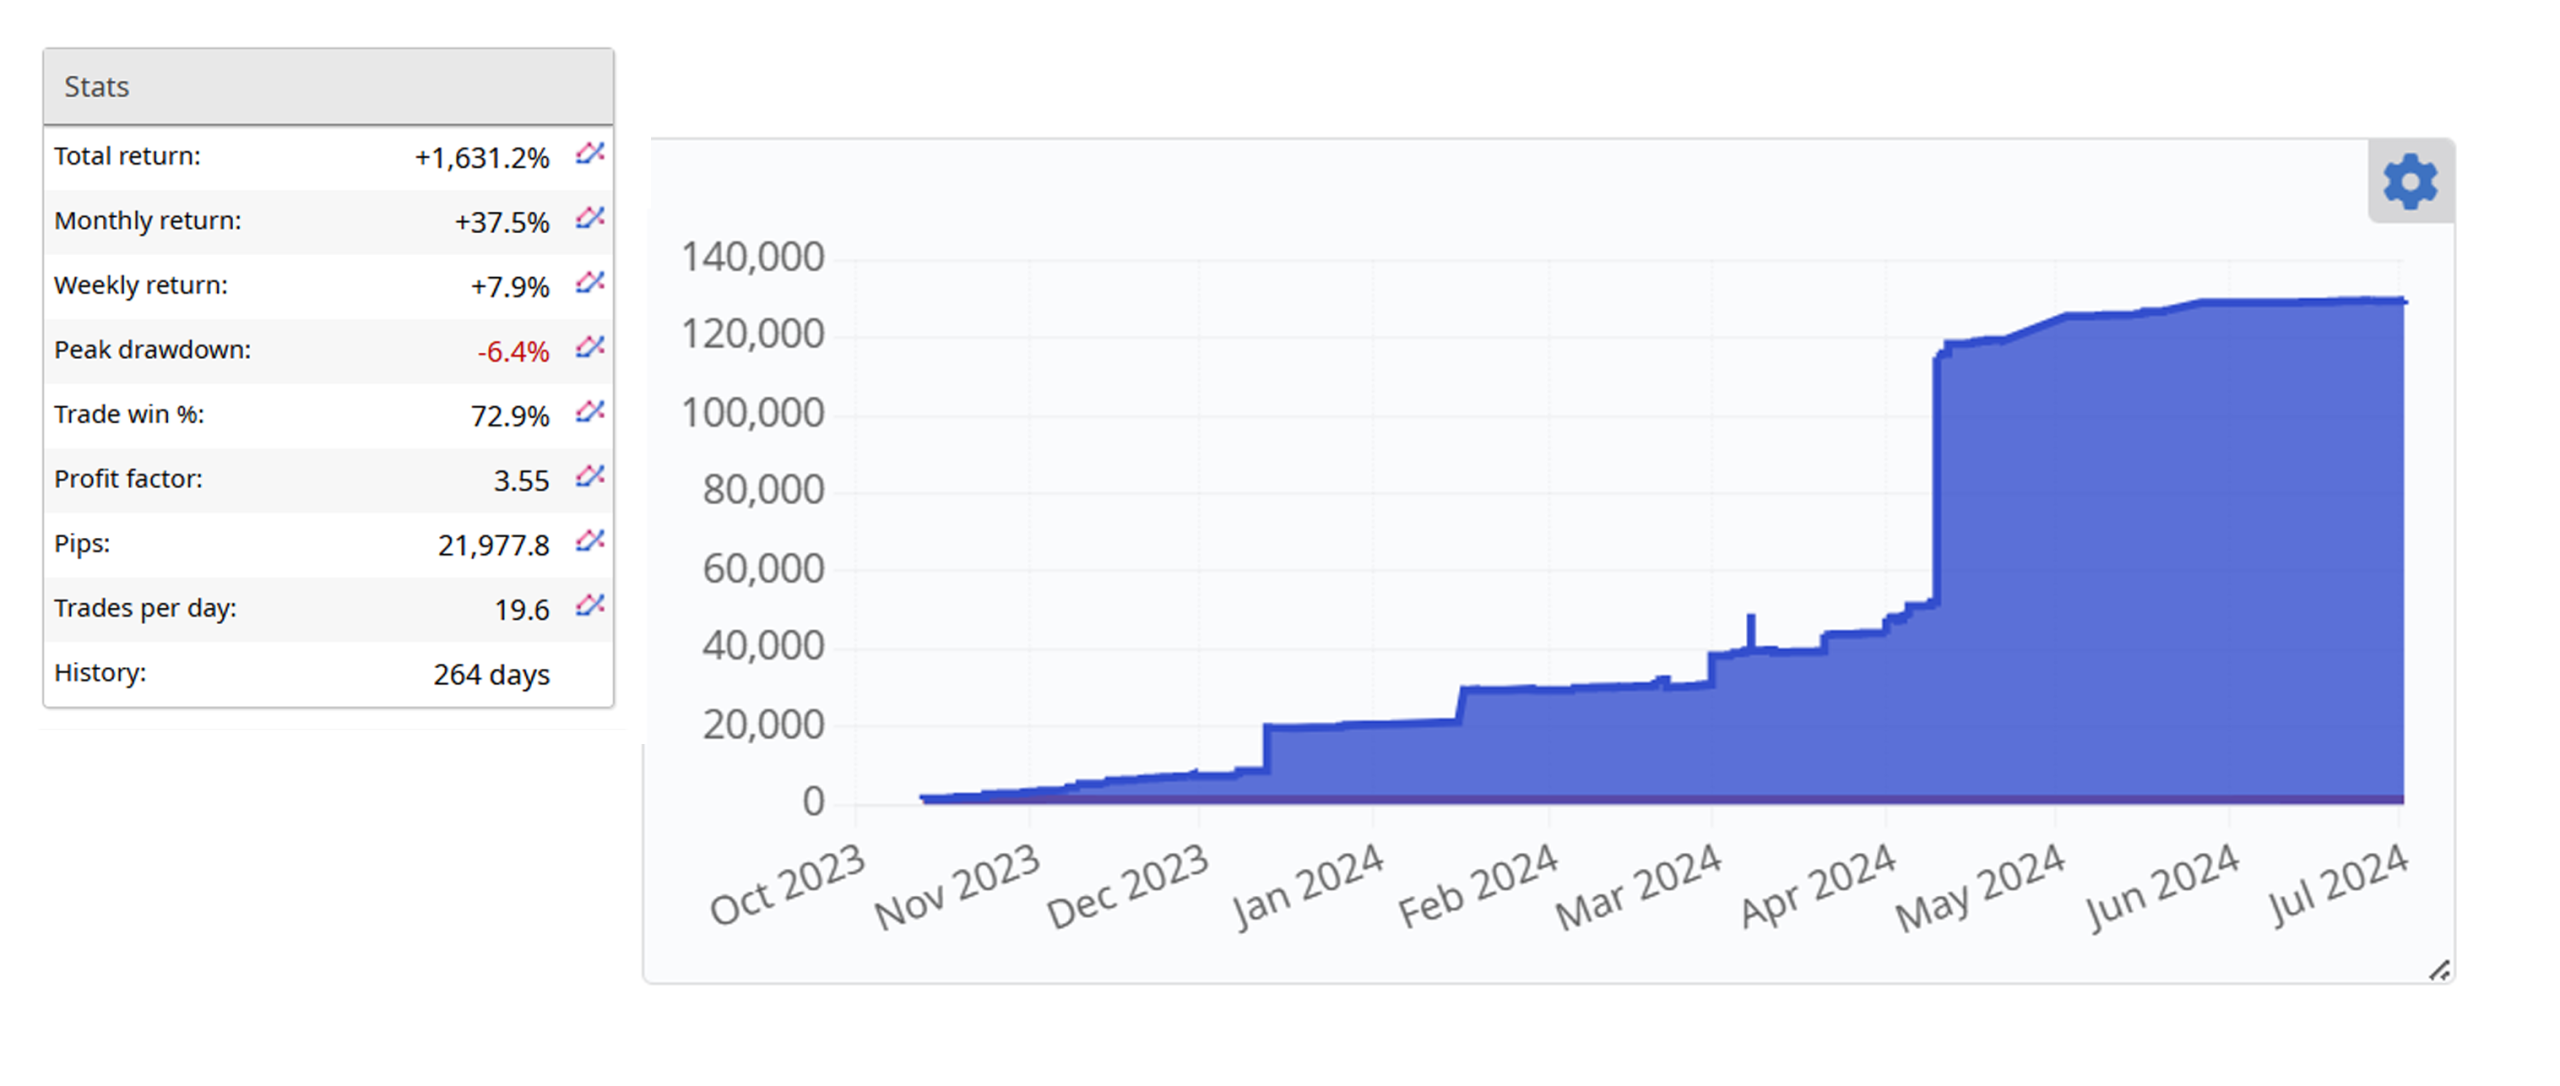Viewport: 2560px width, 1086px height.
Task: Click the 140,000 y-axis label
Action: point(753,257)
